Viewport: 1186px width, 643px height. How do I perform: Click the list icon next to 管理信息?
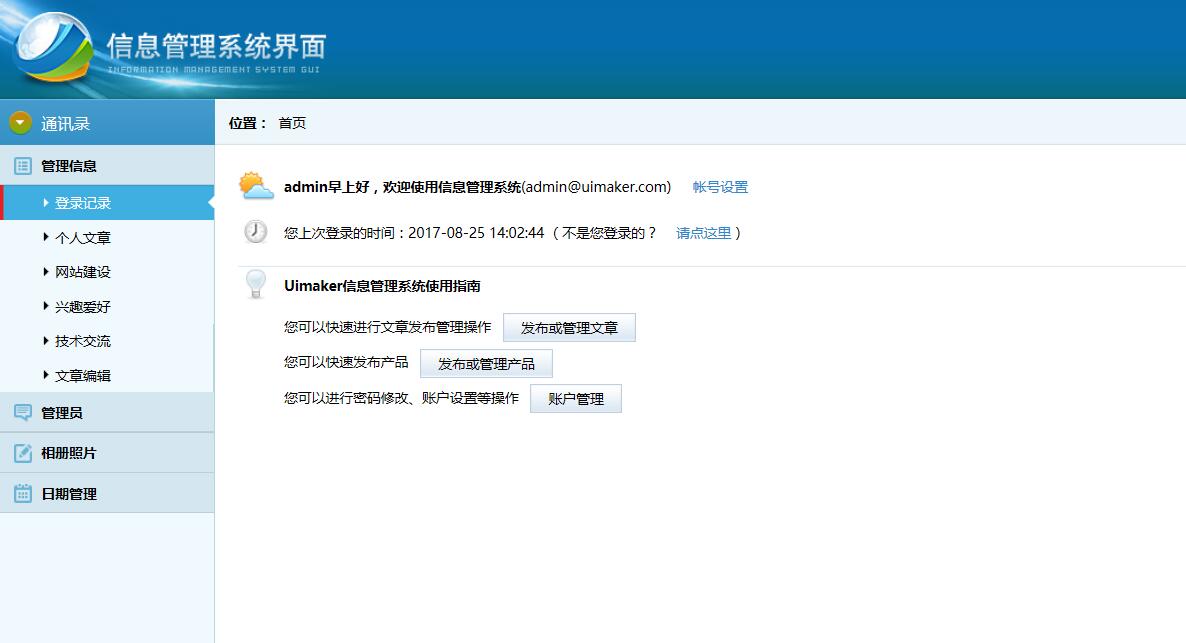click(22, 166)
